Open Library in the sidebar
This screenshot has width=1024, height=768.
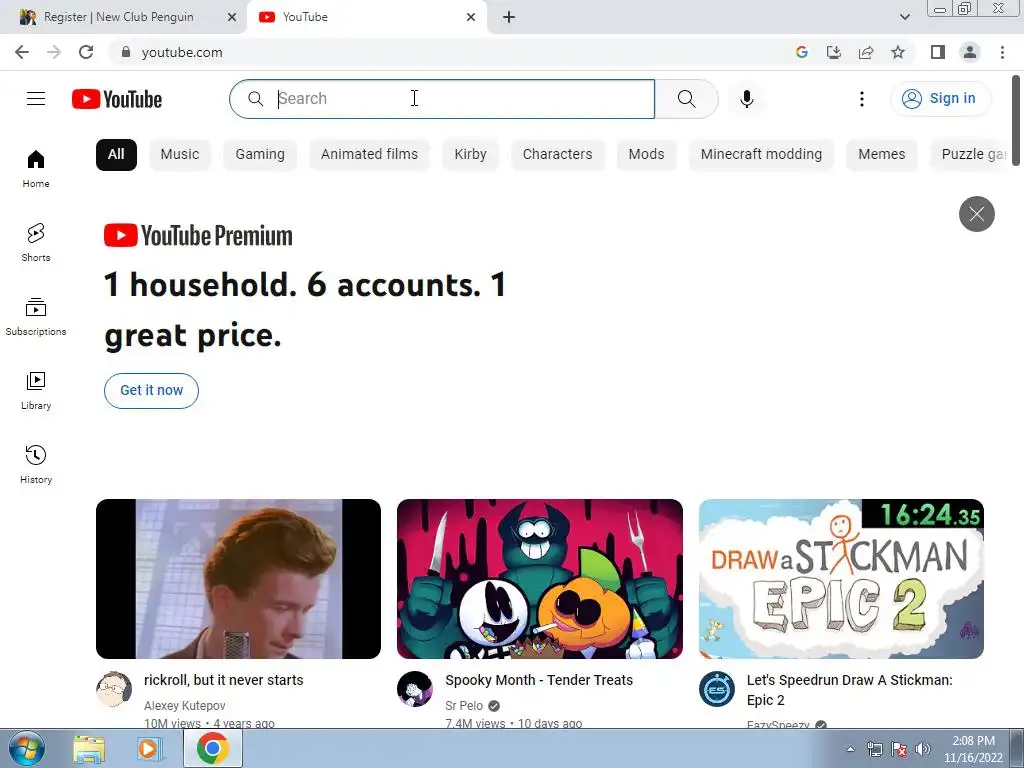pyautogui.click(x=36, y=391)
